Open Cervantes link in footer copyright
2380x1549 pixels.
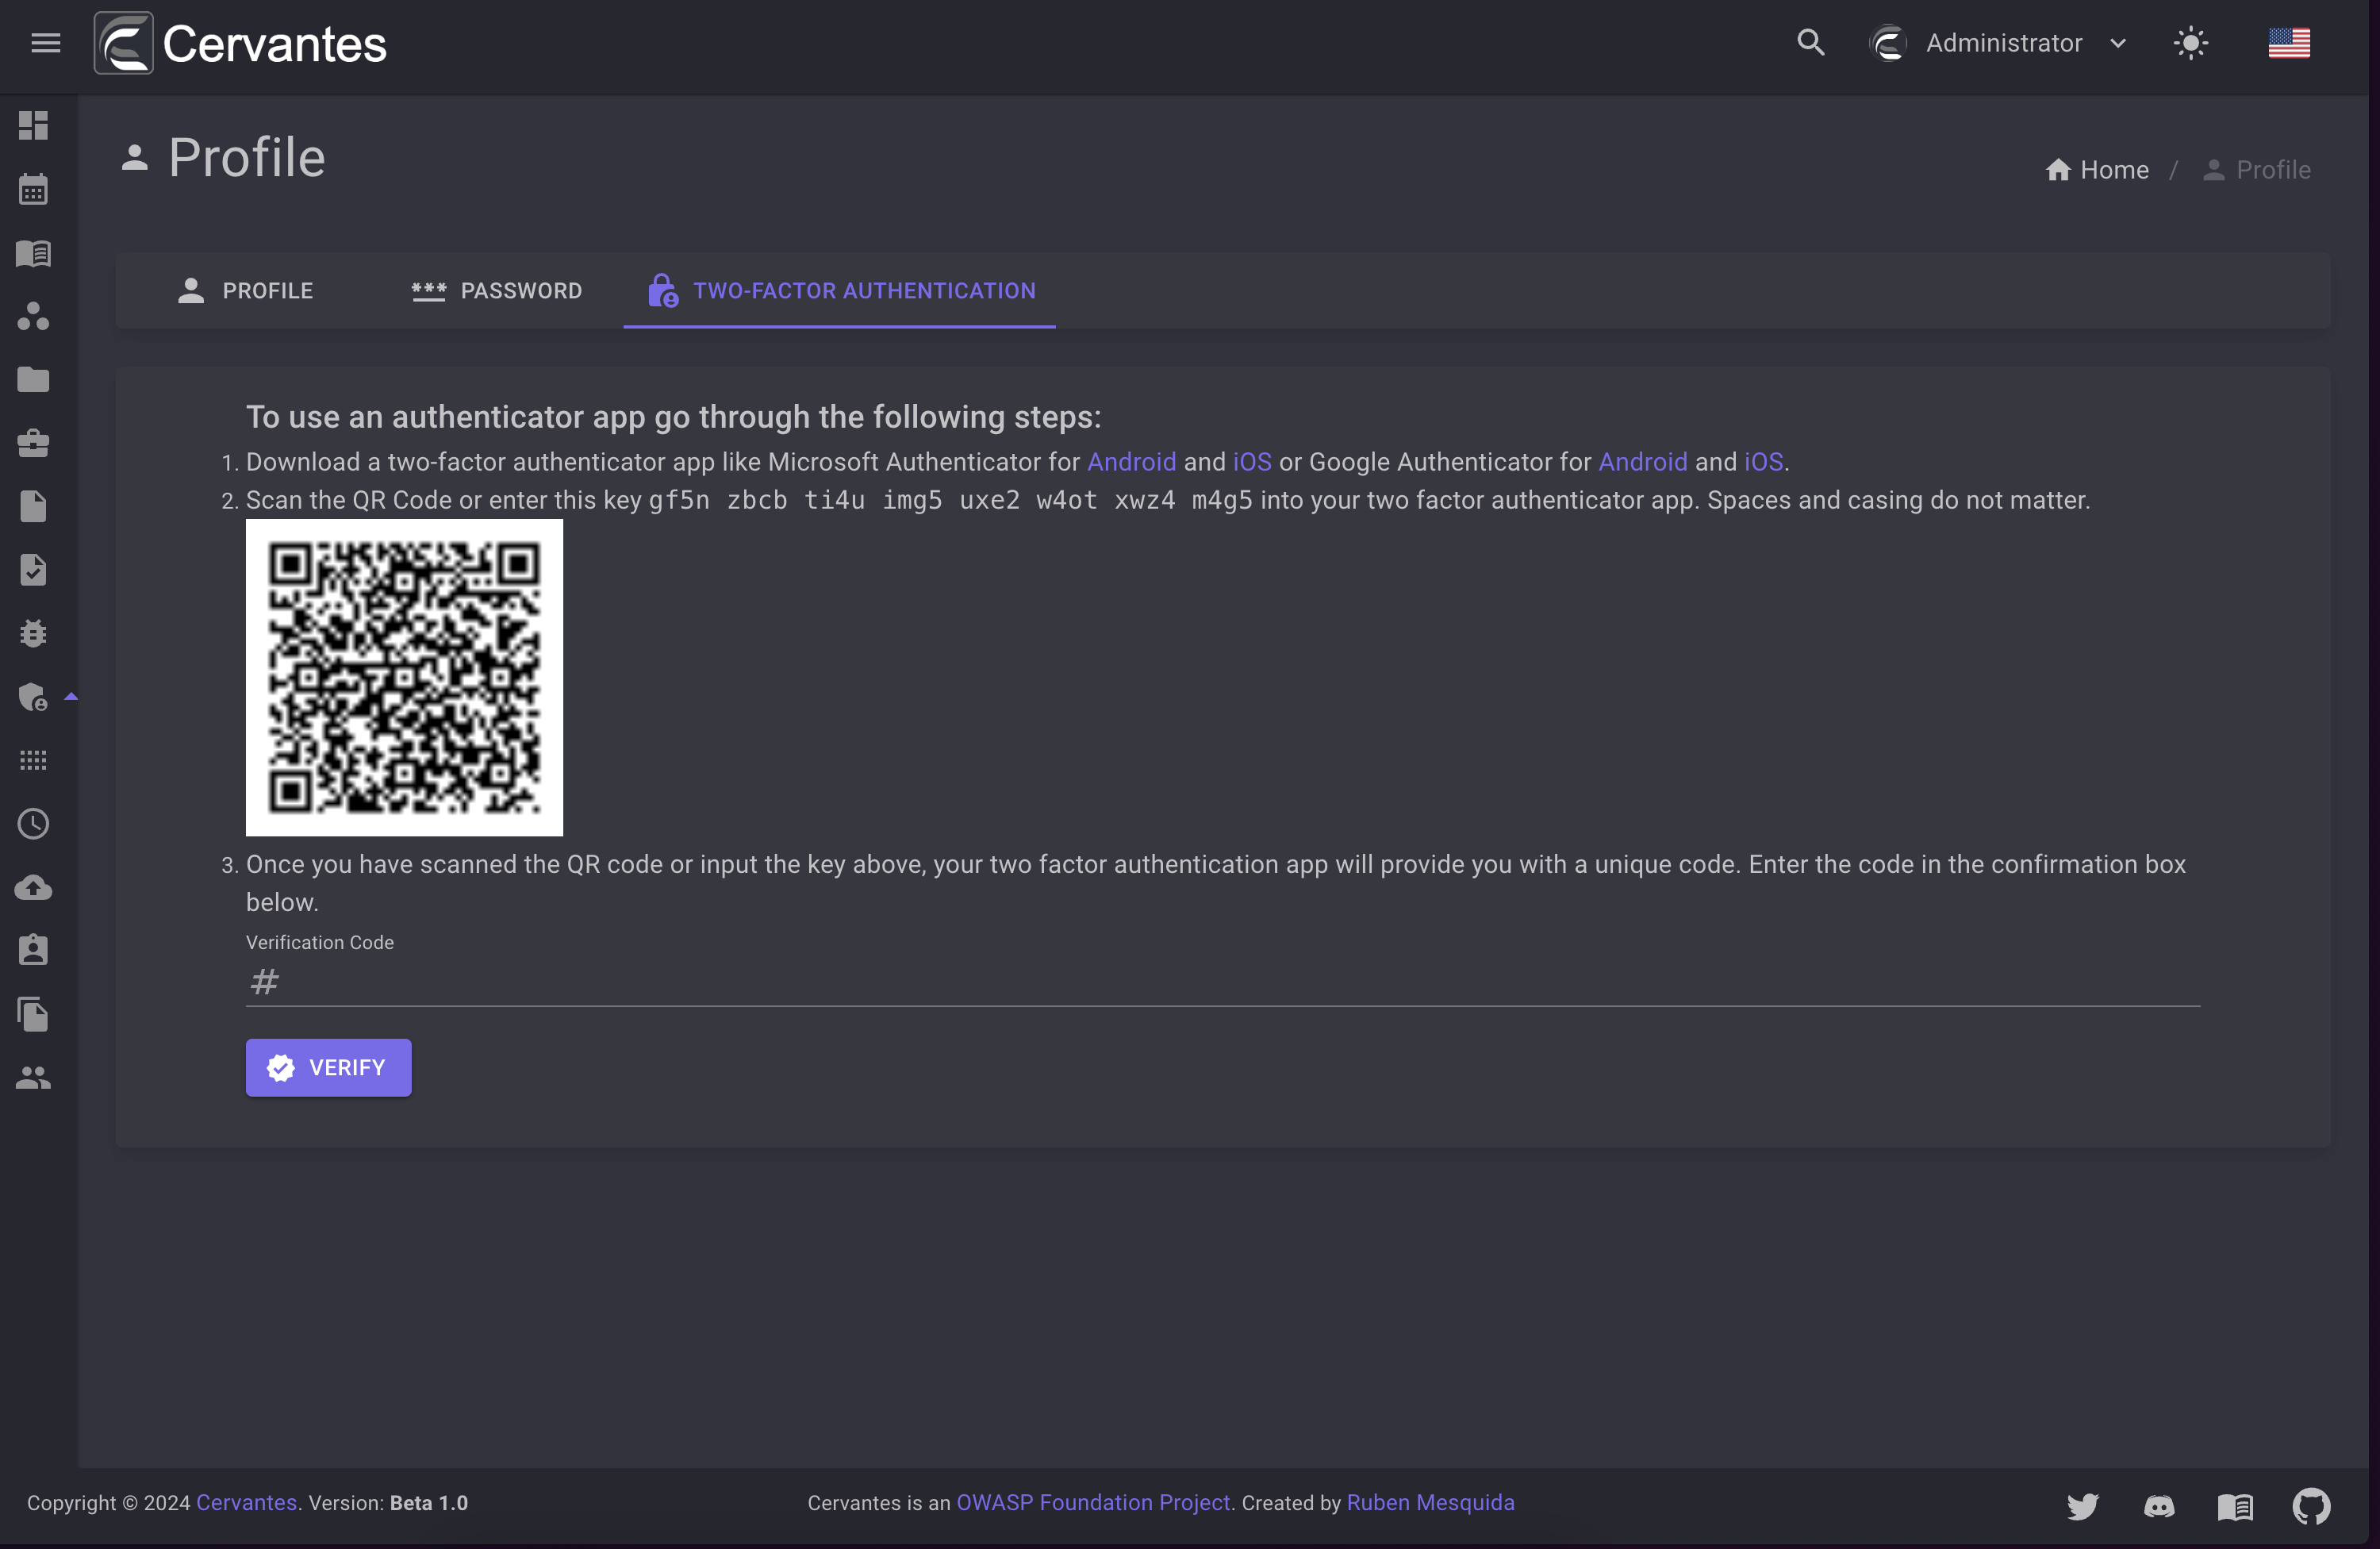246,1503
